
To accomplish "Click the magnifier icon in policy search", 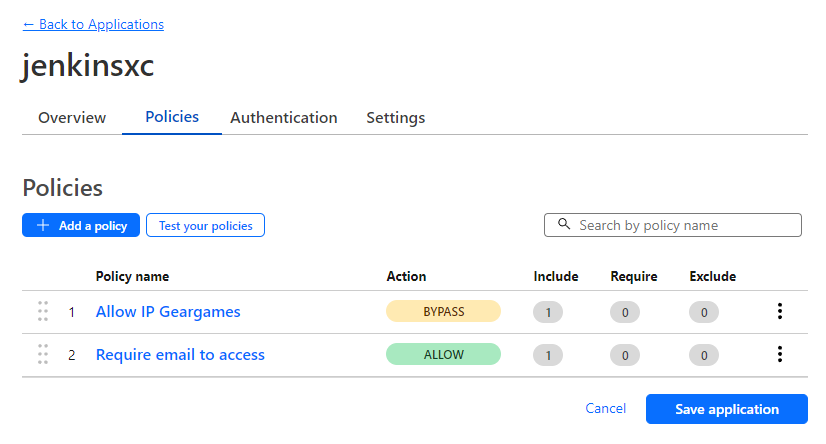I will pyautogui.click(x=564, y=225).
